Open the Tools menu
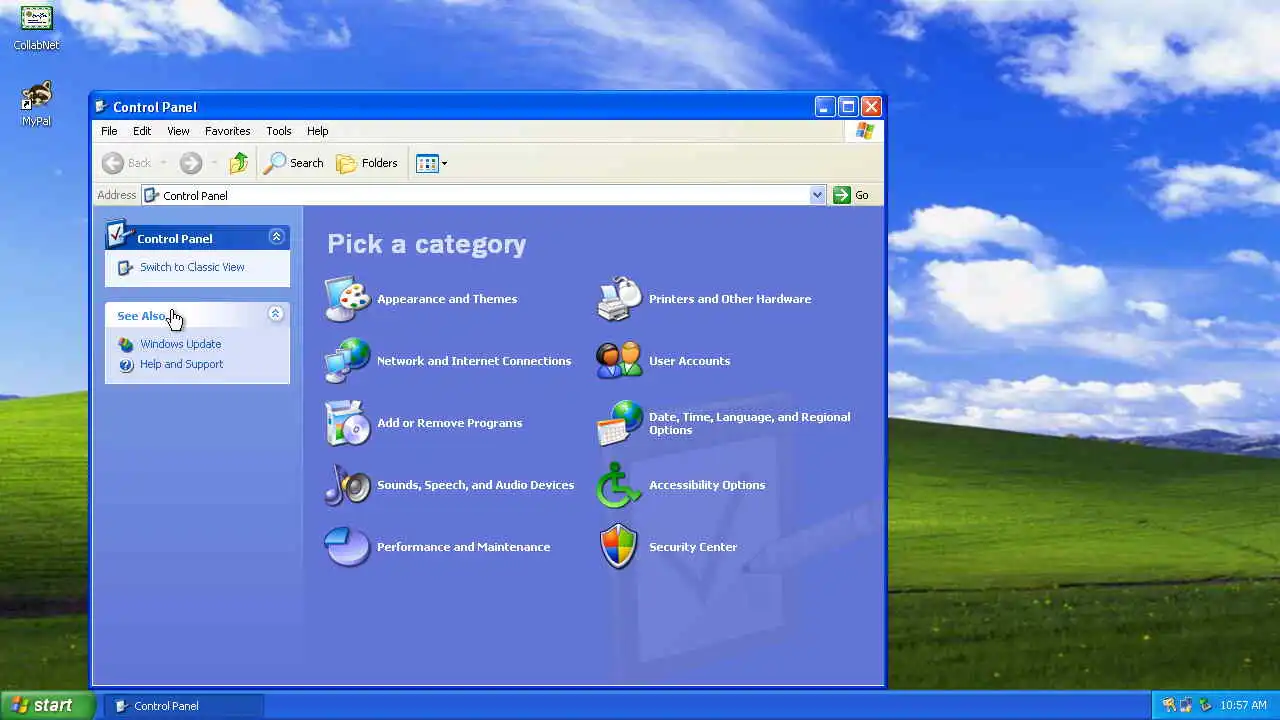Screen dimensions: 1280x720 coord(278,131)
